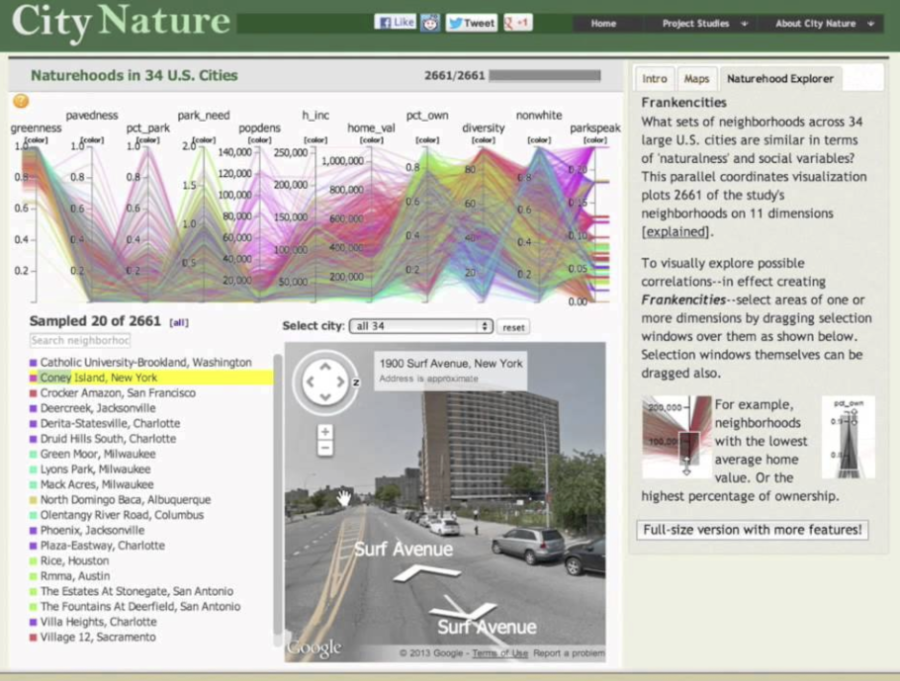Open the Select city dropdown
The height and width of the screenshot is (681, 900).
pos(420,326)
